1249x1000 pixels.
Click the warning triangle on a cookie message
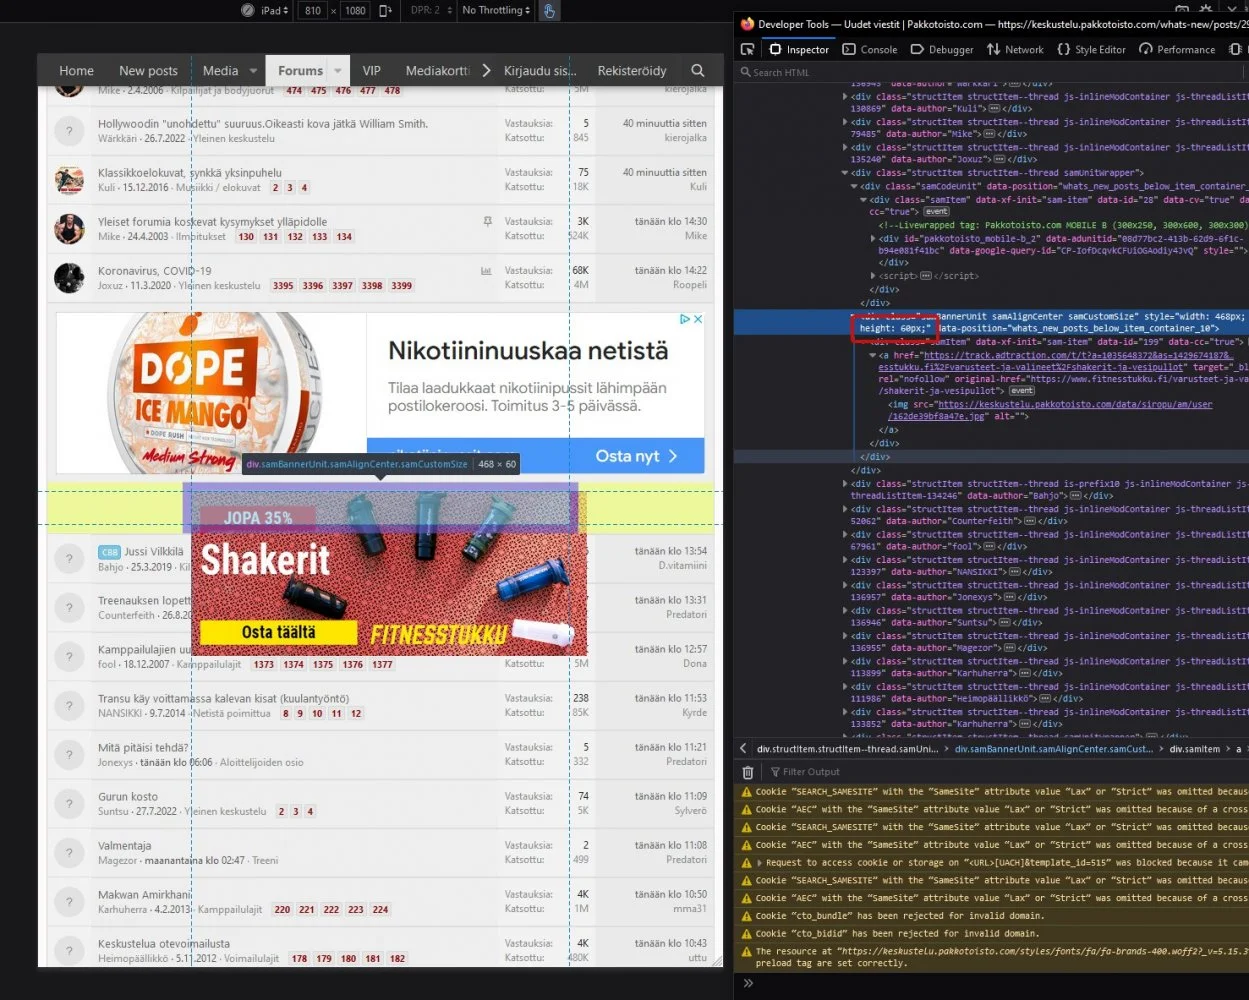point(746,791)
